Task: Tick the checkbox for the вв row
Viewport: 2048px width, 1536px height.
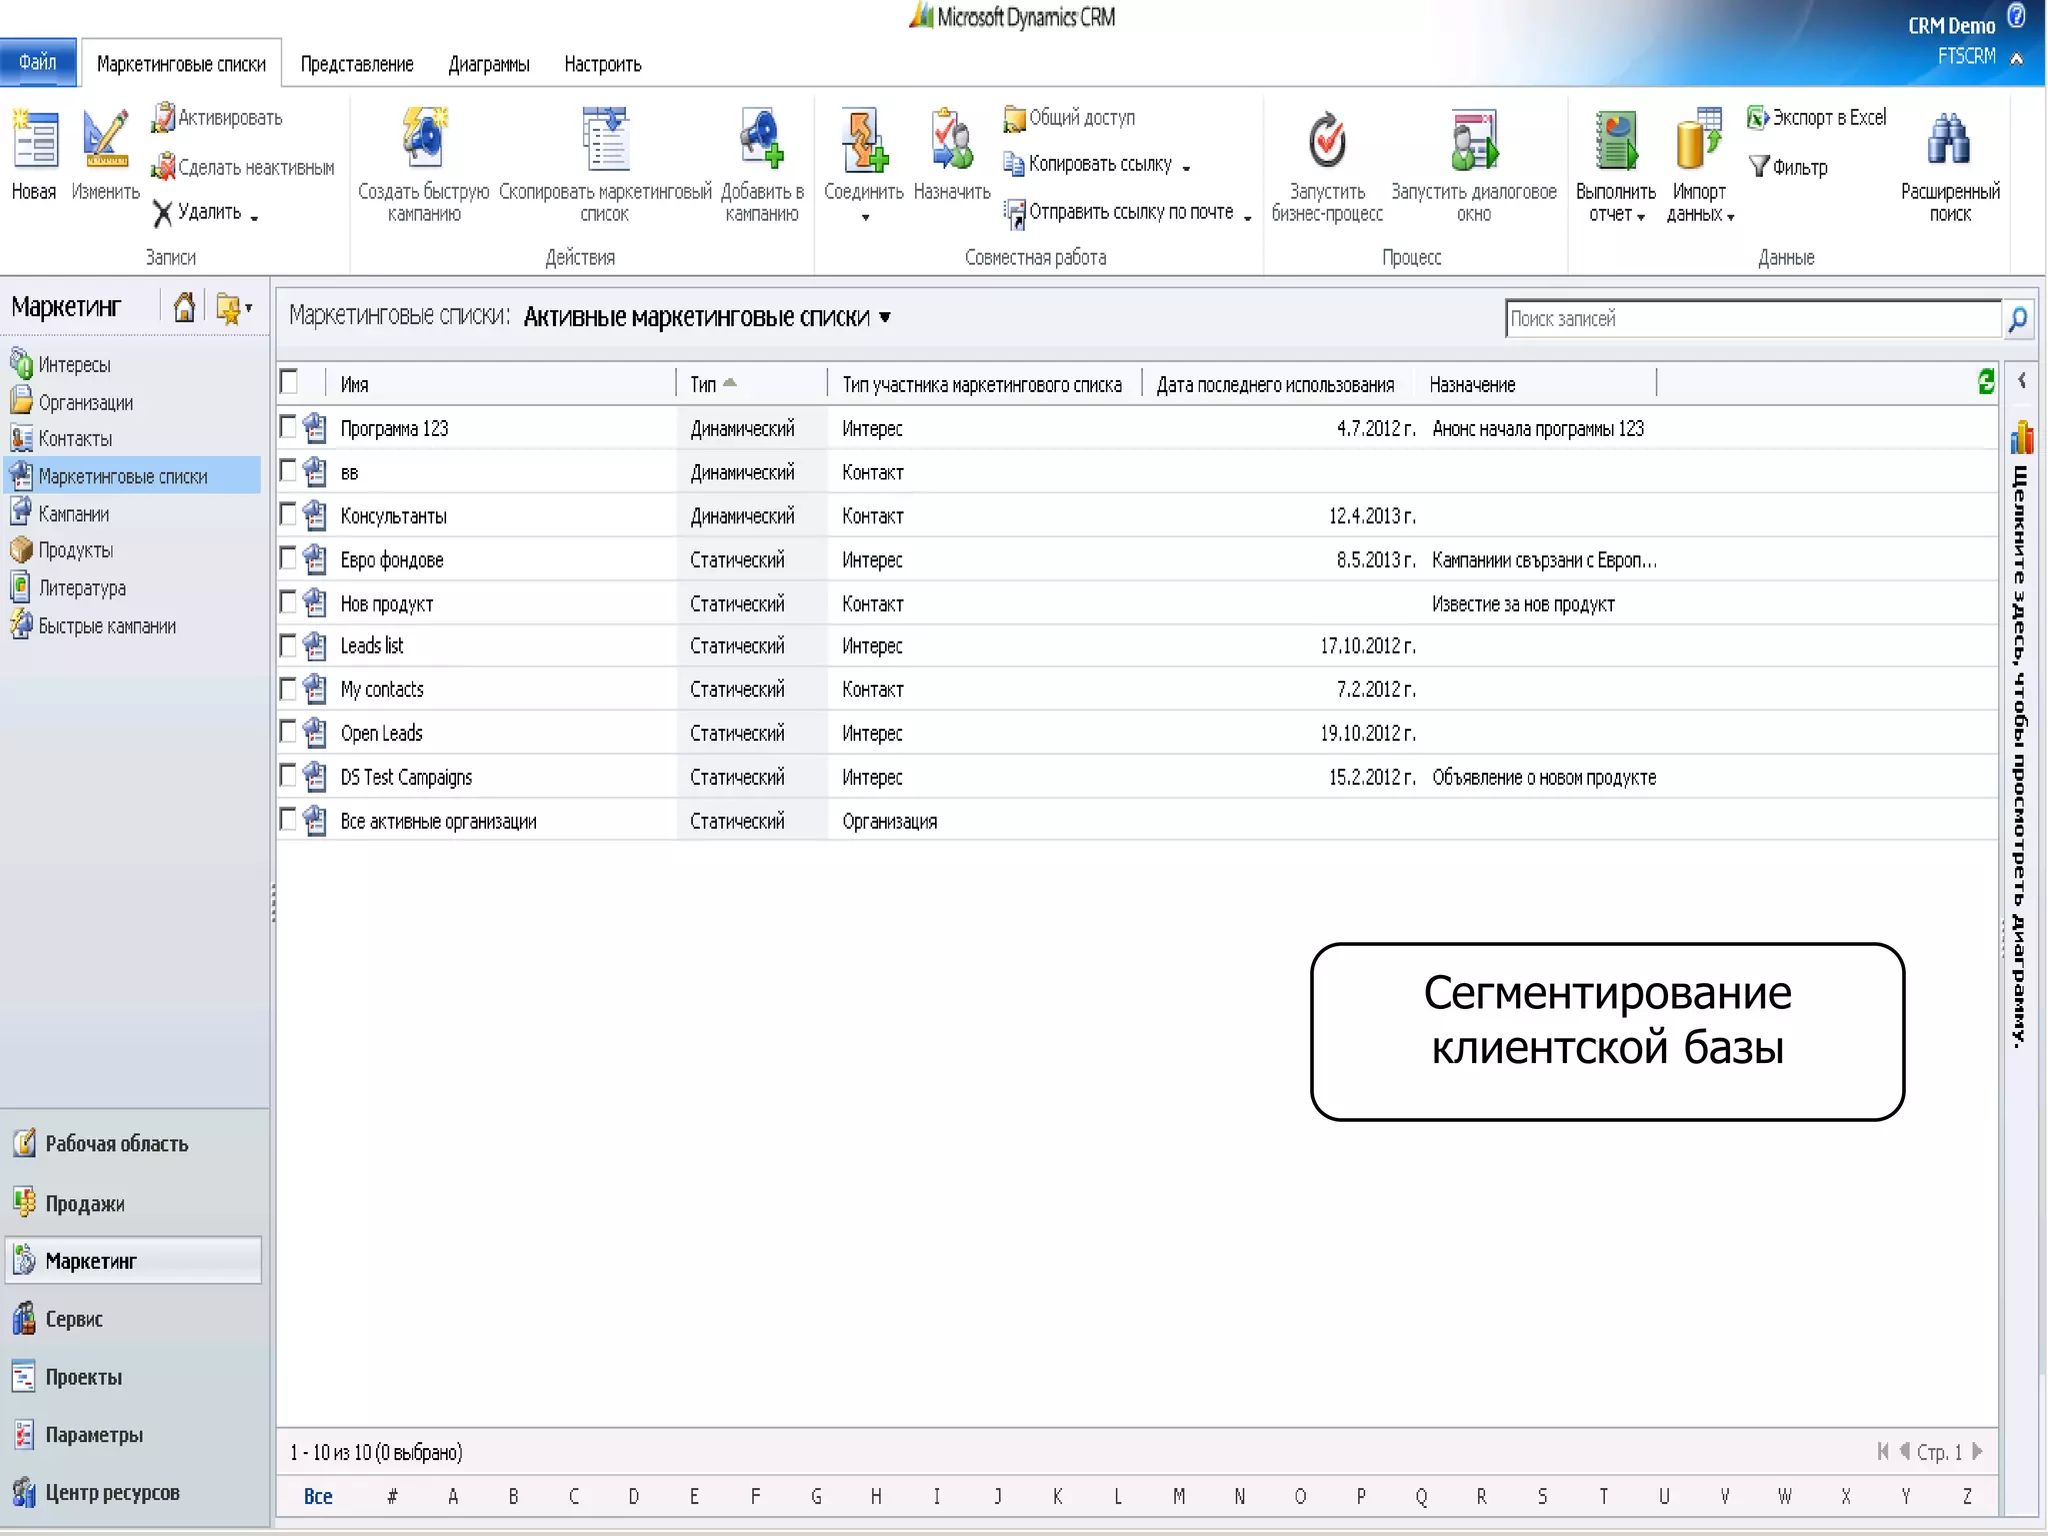Action: coord(289,470)
